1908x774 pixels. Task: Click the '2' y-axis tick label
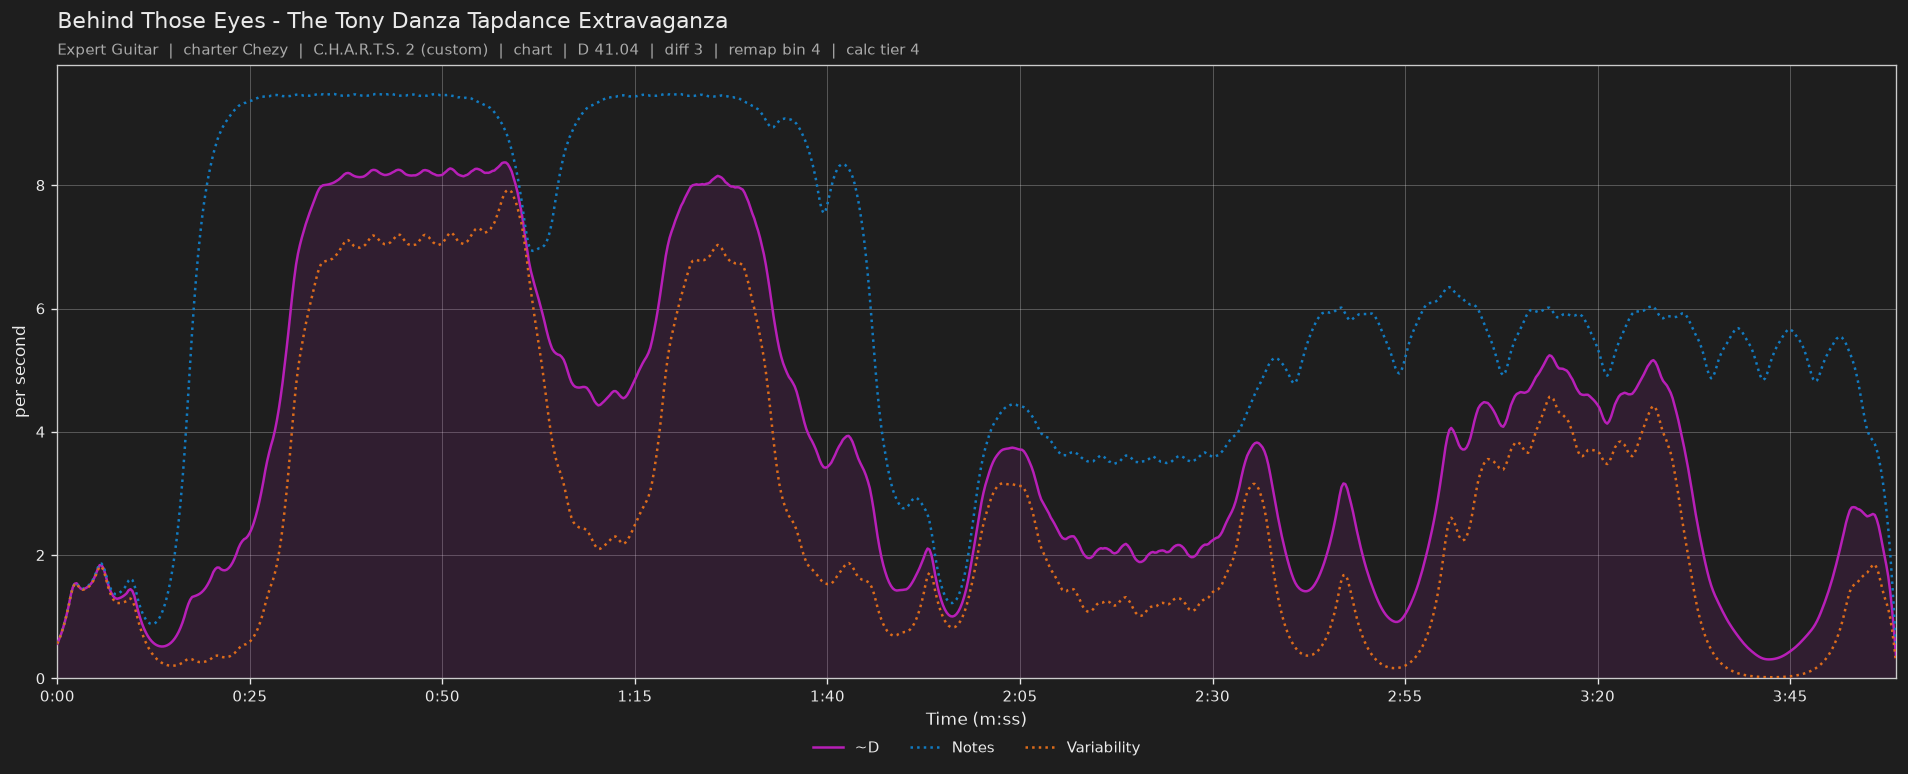(x=42, y=556)
